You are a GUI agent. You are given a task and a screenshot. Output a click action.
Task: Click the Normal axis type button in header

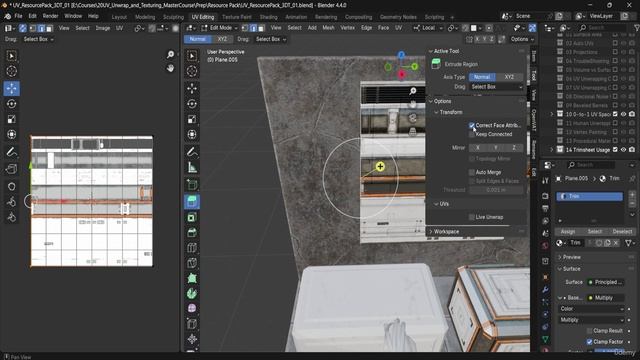click(198, 39)
